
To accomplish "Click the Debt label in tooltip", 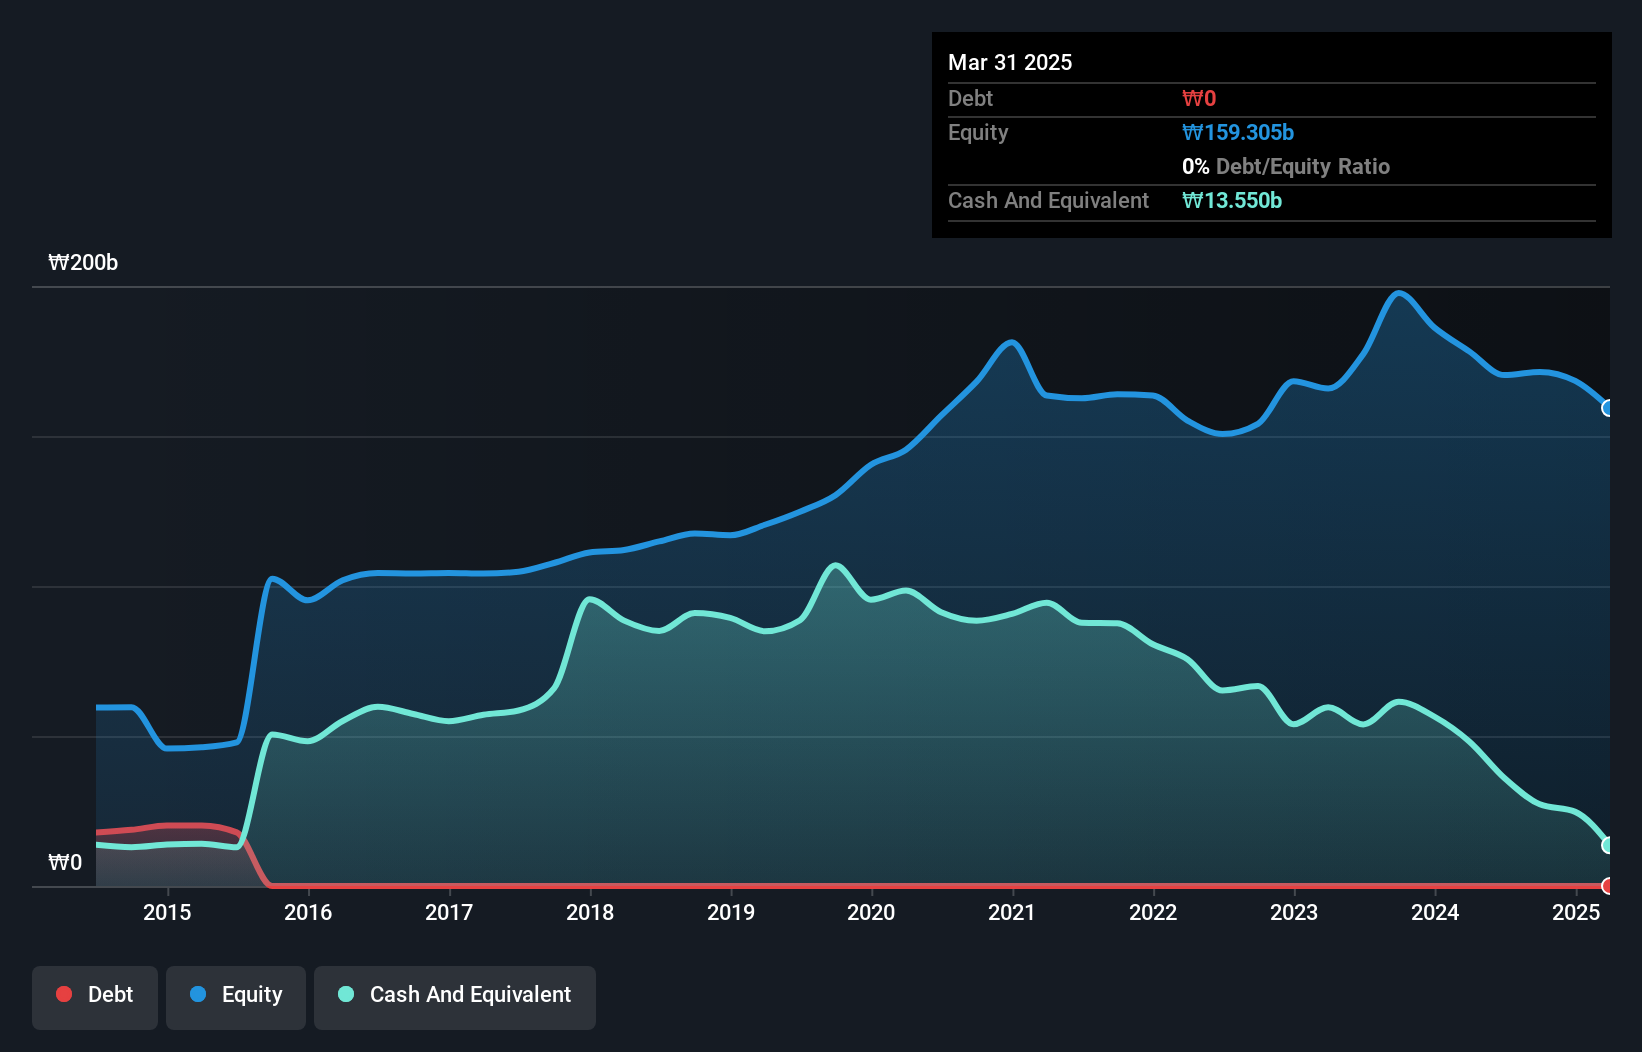I will tap(970, 98).
